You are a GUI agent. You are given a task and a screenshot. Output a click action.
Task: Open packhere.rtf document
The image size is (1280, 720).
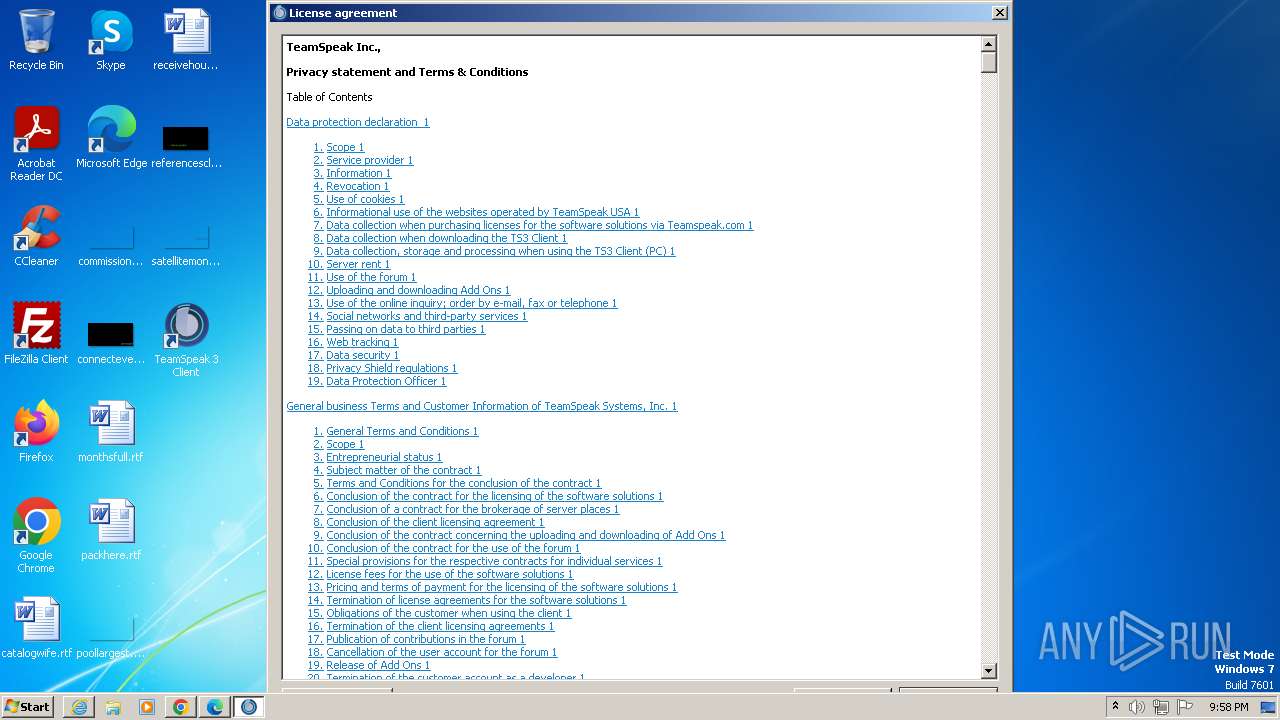(111, 530)
